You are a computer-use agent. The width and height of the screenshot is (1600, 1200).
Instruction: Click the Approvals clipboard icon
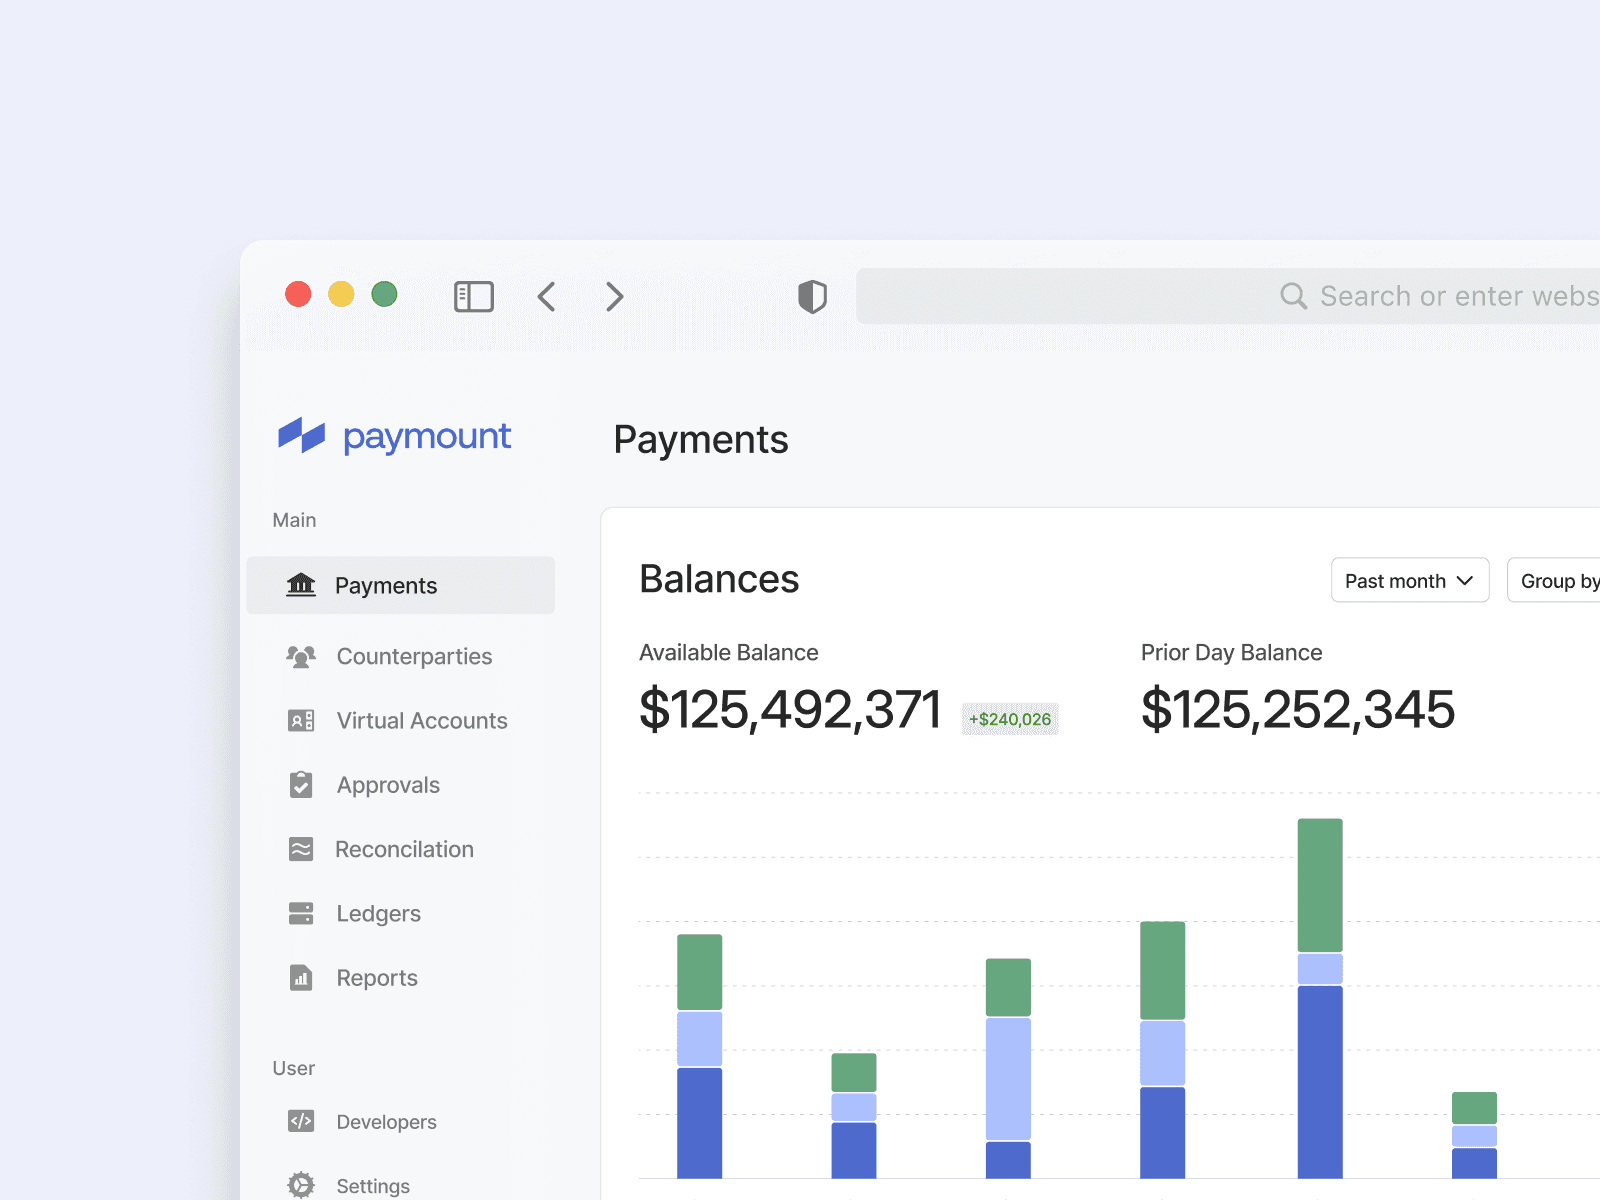pyautogui.click(x=301, y=785)
